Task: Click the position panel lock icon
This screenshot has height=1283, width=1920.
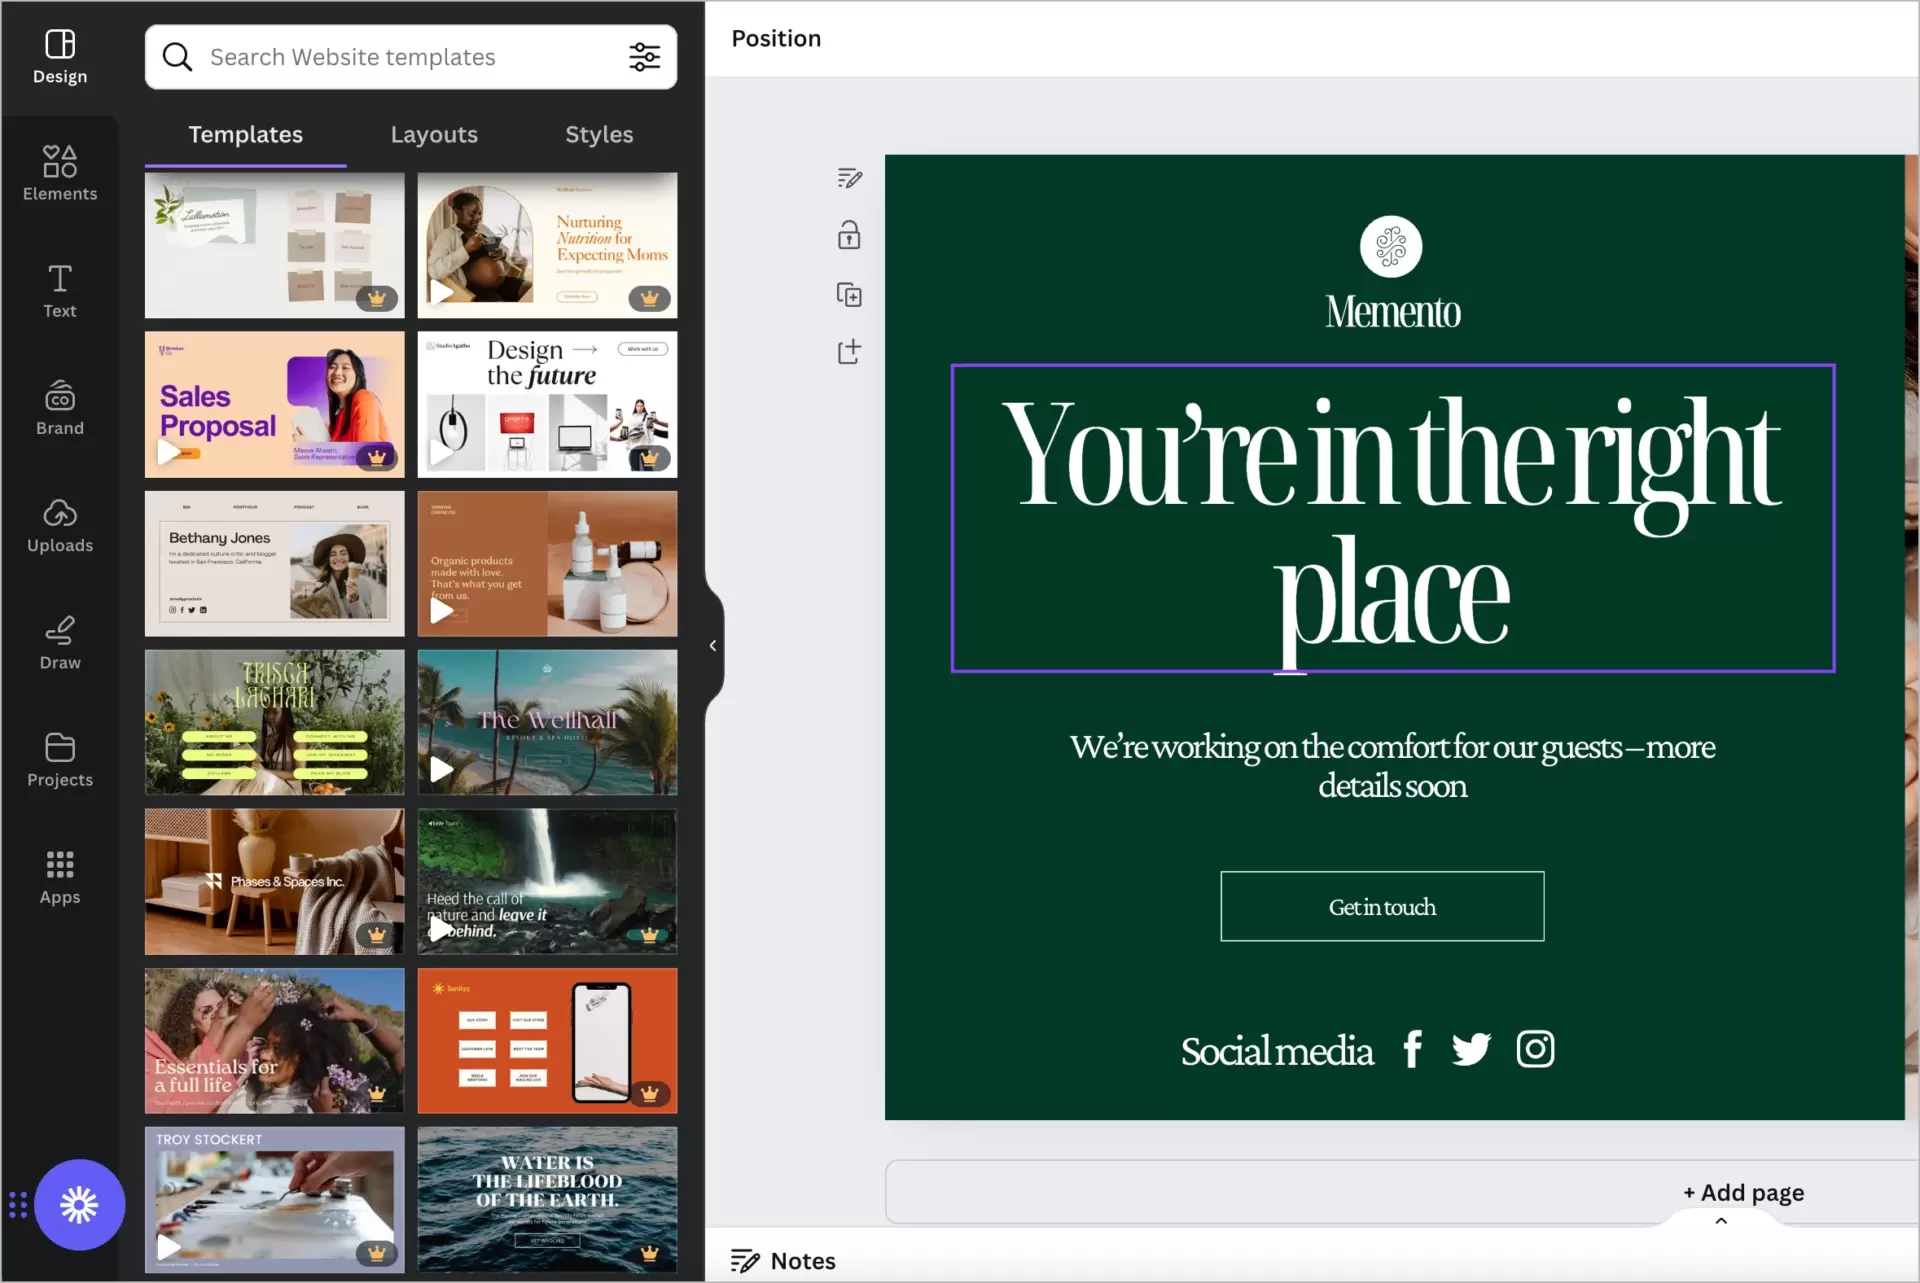Action: tap(848, 235)
